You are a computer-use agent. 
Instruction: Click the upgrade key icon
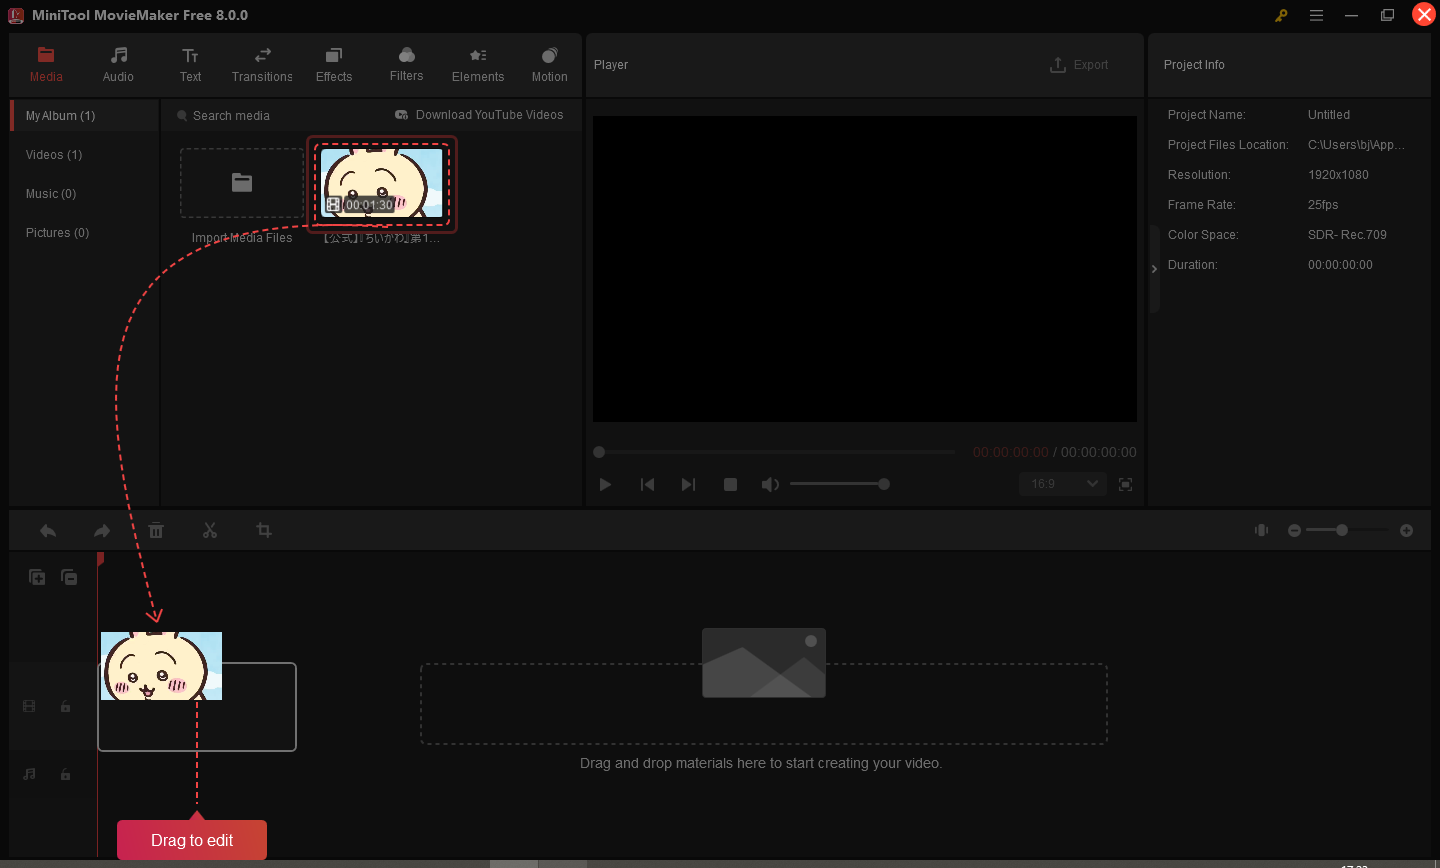tap(1281, 15)
